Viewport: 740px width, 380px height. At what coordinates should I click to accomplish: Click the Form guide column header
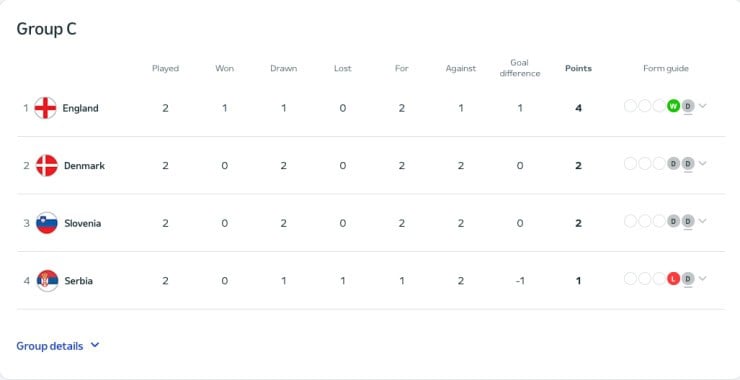pyautogui.click(x=666, y=69)
